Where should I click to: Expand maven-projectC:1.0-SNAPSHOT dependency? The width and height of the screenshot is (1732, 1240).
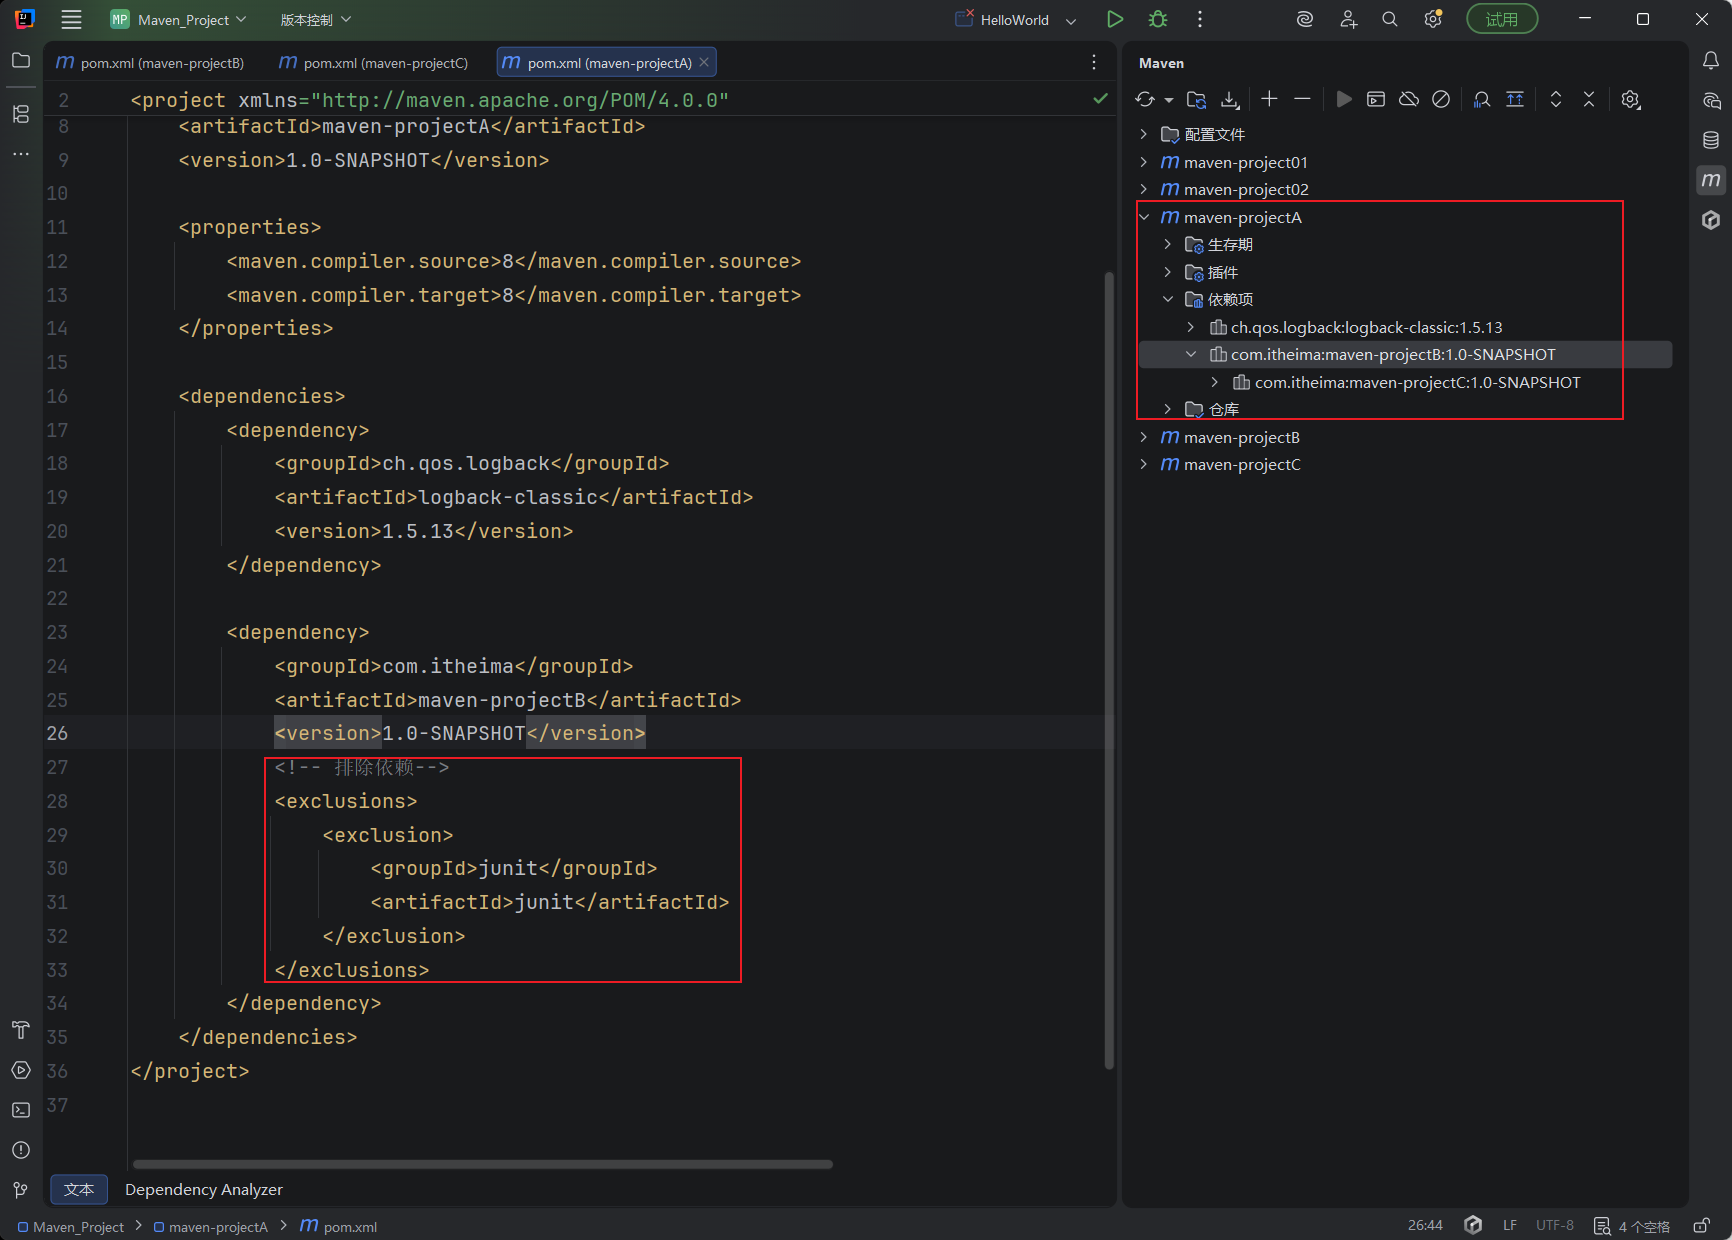pos(1215,382)
